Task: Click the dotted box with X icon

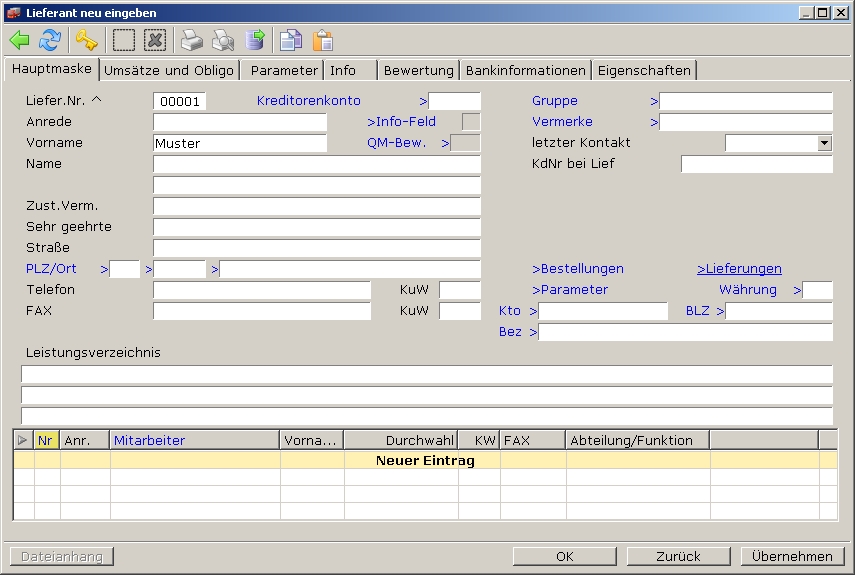Action: (154, 40)
